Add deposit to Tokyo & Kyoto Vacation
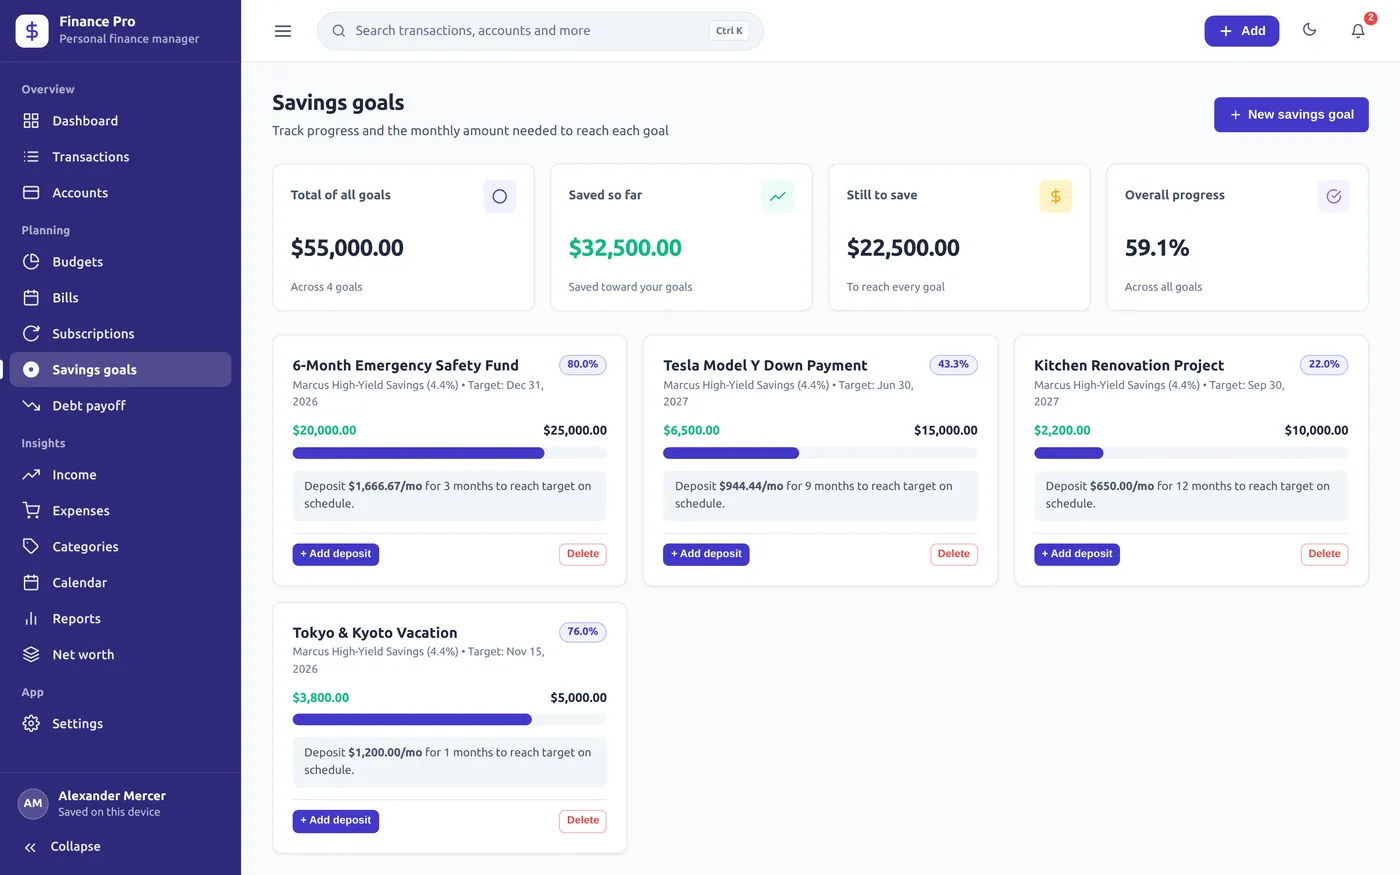The width and height of the screenshot is (1400, 875). pyautogui.click(x=336, y=821)
